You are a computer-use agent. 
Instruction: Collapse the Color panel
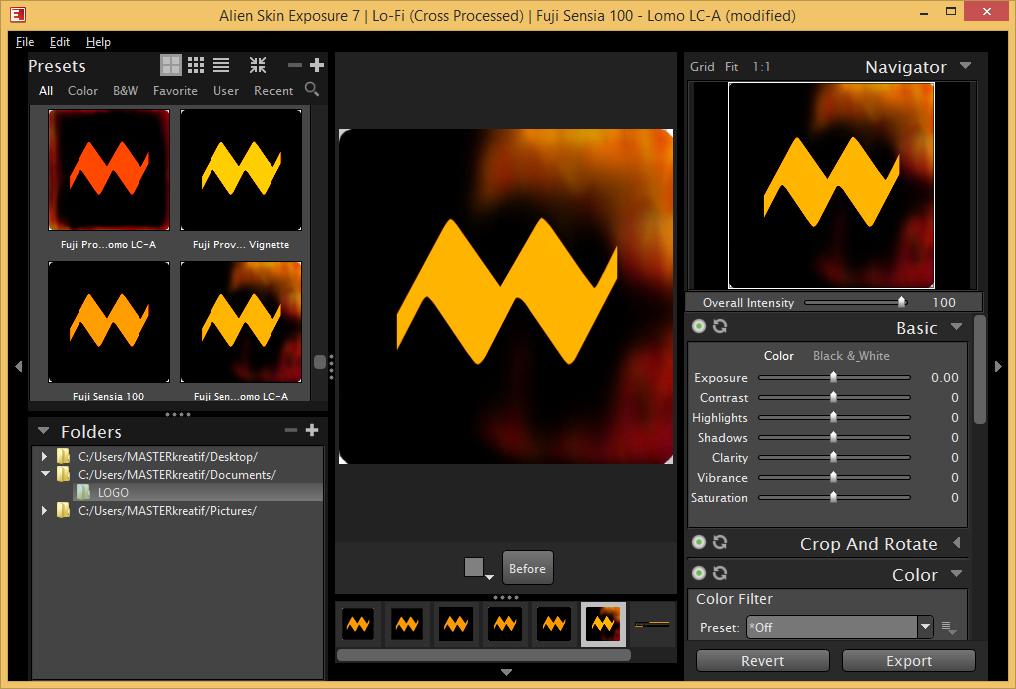[x=956, y=574]
